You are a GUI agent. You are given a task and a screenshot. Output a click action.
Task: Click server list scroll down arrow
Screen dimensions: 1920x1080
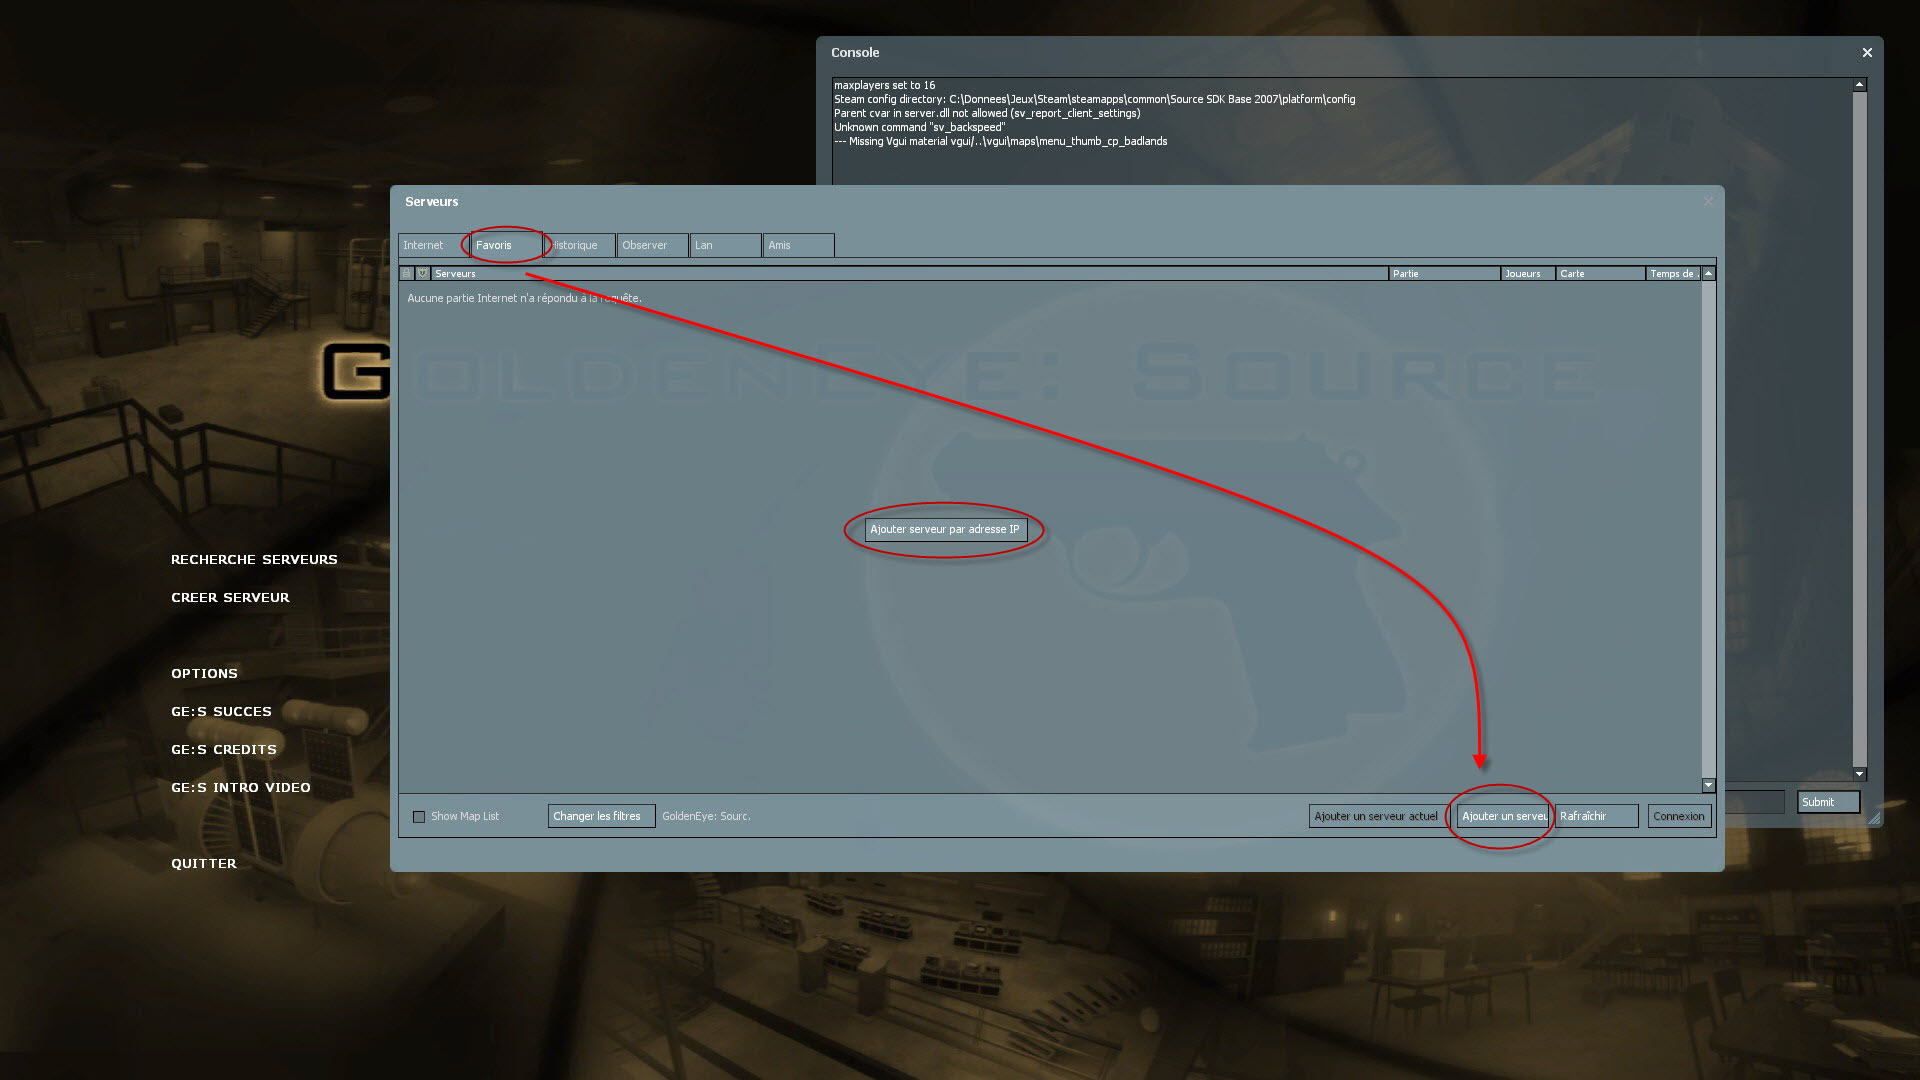coord(1708,785)
